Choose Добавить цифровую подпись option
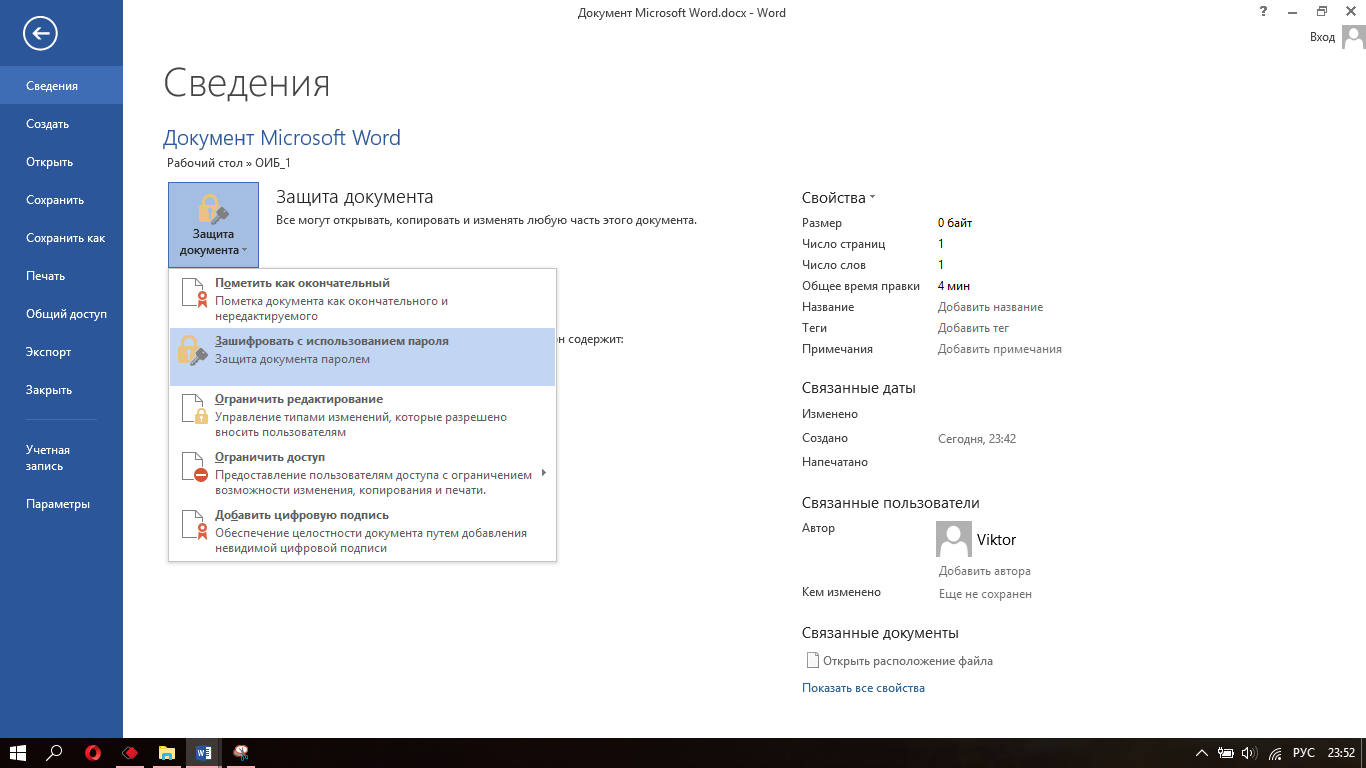The height and width of the screenshot is (768, 1366). tap(362, 531)
